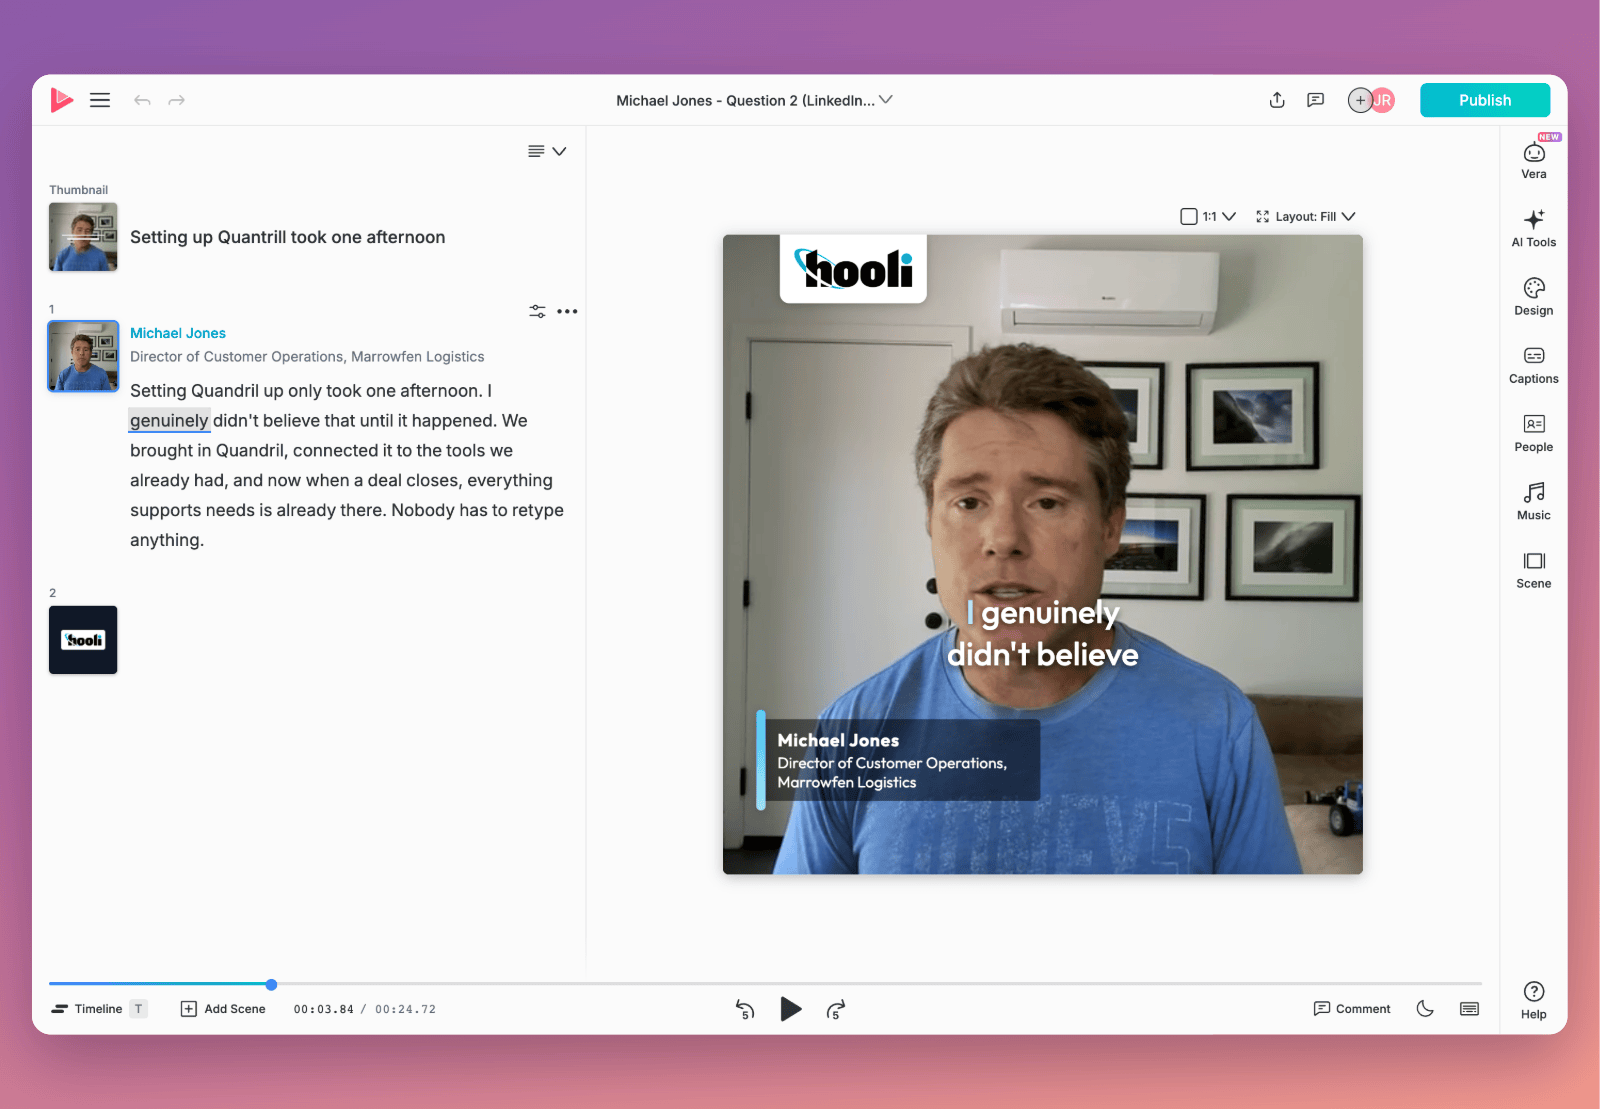Click the add collaborator avatar icon
This screenshot has width=1600, height=1109.
click(1360, 100)
